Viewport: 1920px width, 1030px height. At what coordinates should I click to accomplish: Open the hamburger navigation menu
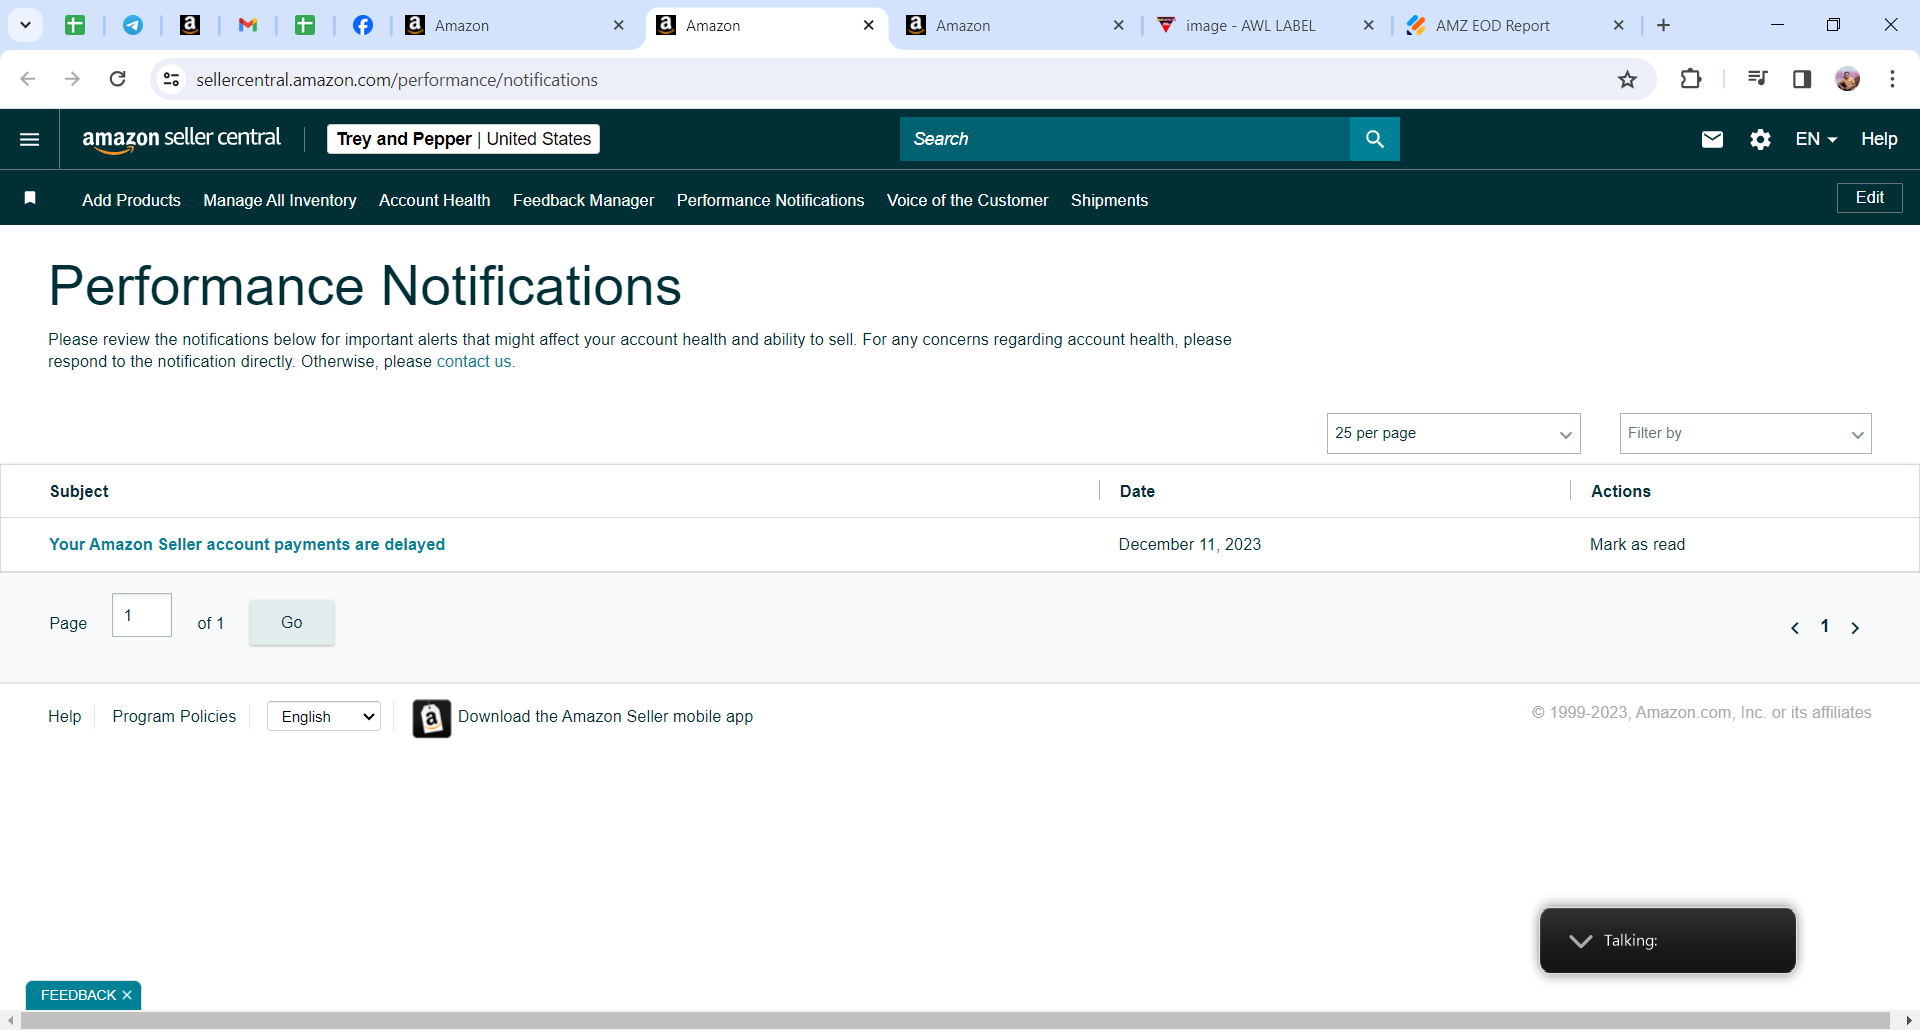30,139
